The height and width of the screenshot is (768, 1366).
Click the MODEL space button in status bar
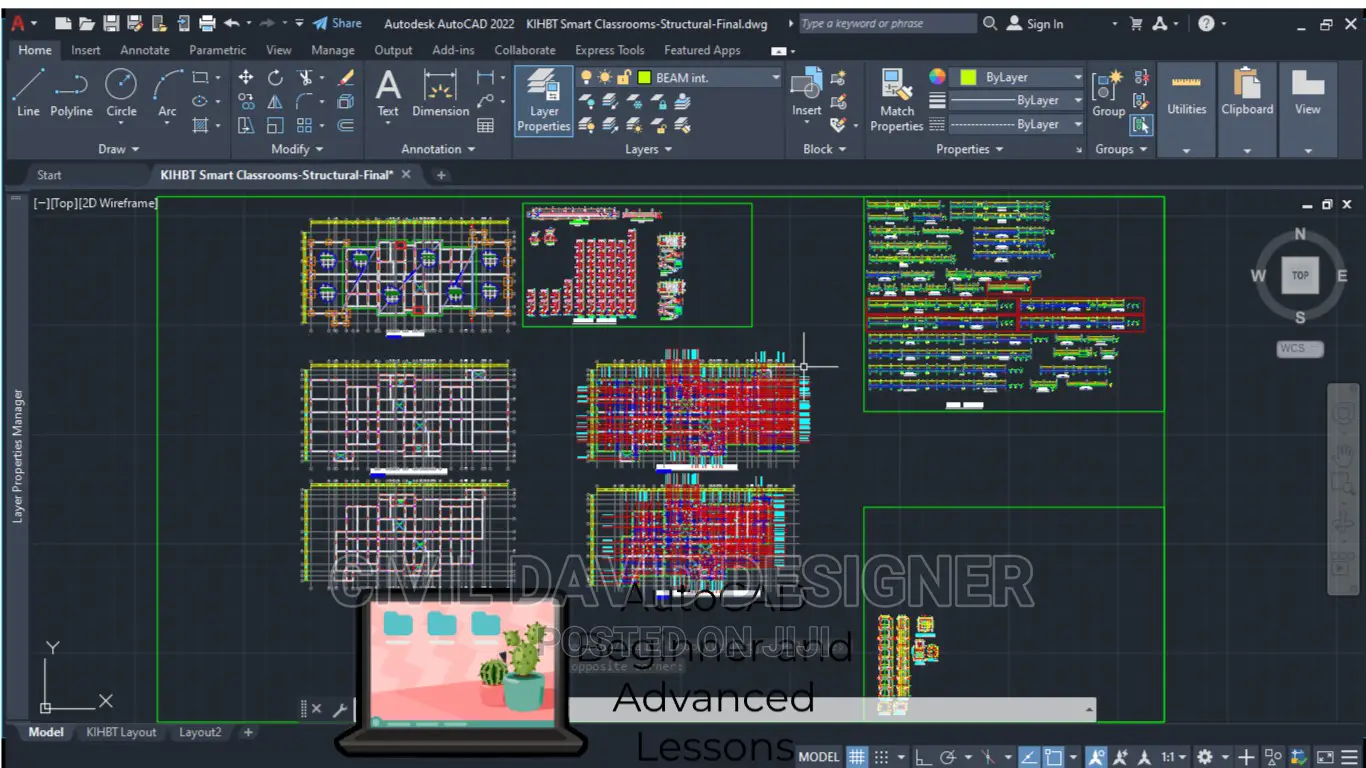click(x=819, y=757)
